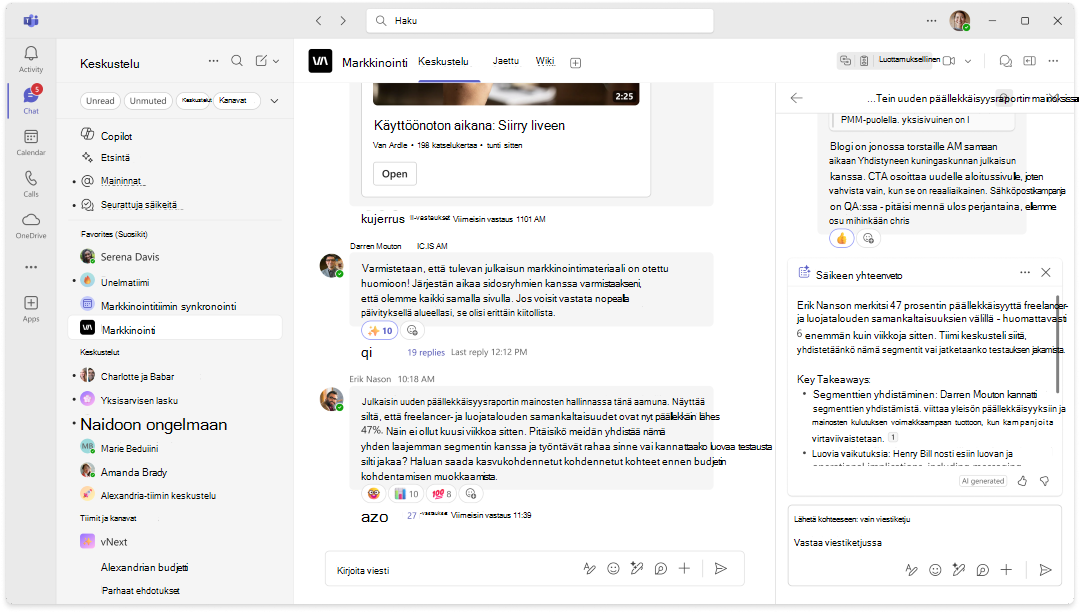The image size is (1080, 613).
Task: Collapse the Keskustelut section
Action: (x=100, y=352)
